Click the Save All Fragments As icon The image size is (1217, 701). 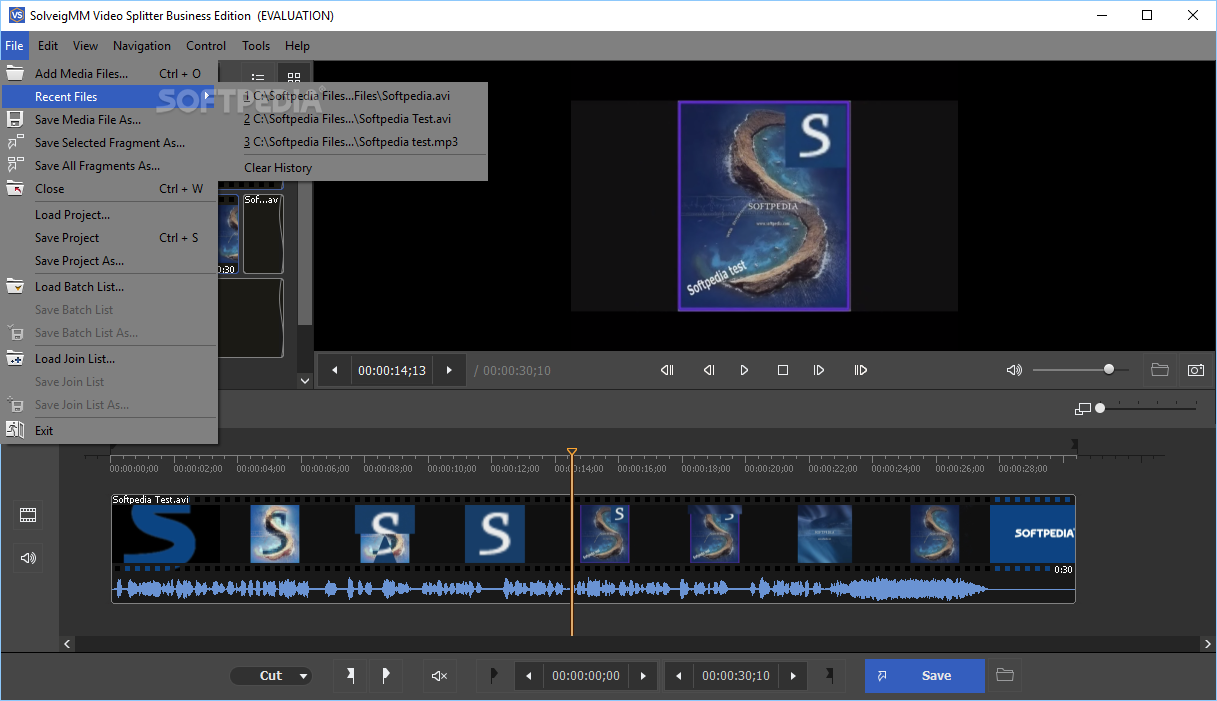(x=15, y=165)
